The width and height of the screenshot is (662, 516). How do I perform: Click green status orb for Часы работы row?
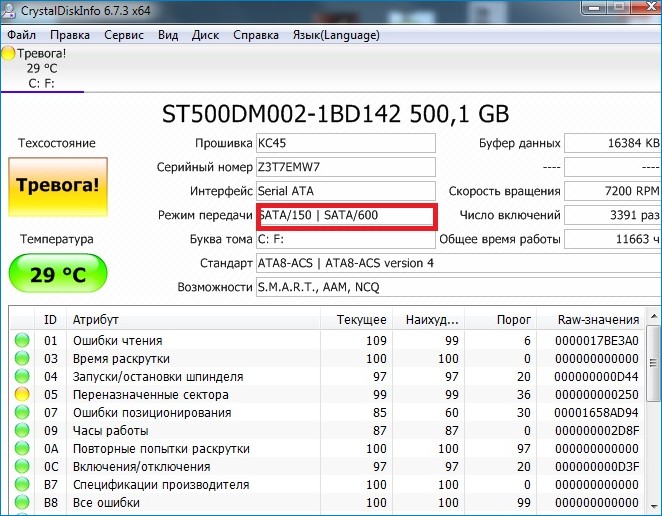pyautogui.click(x=22, y=431)
